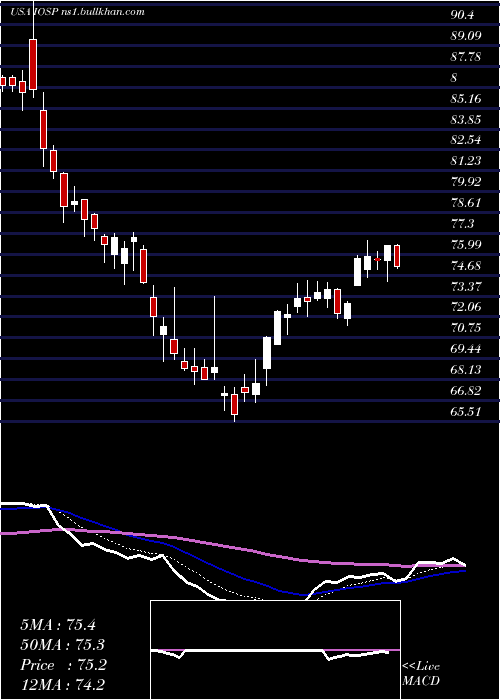Viewport: 500px width, 700px height.
Task: Click the 72.06 axis value
Action: [466, 307]
